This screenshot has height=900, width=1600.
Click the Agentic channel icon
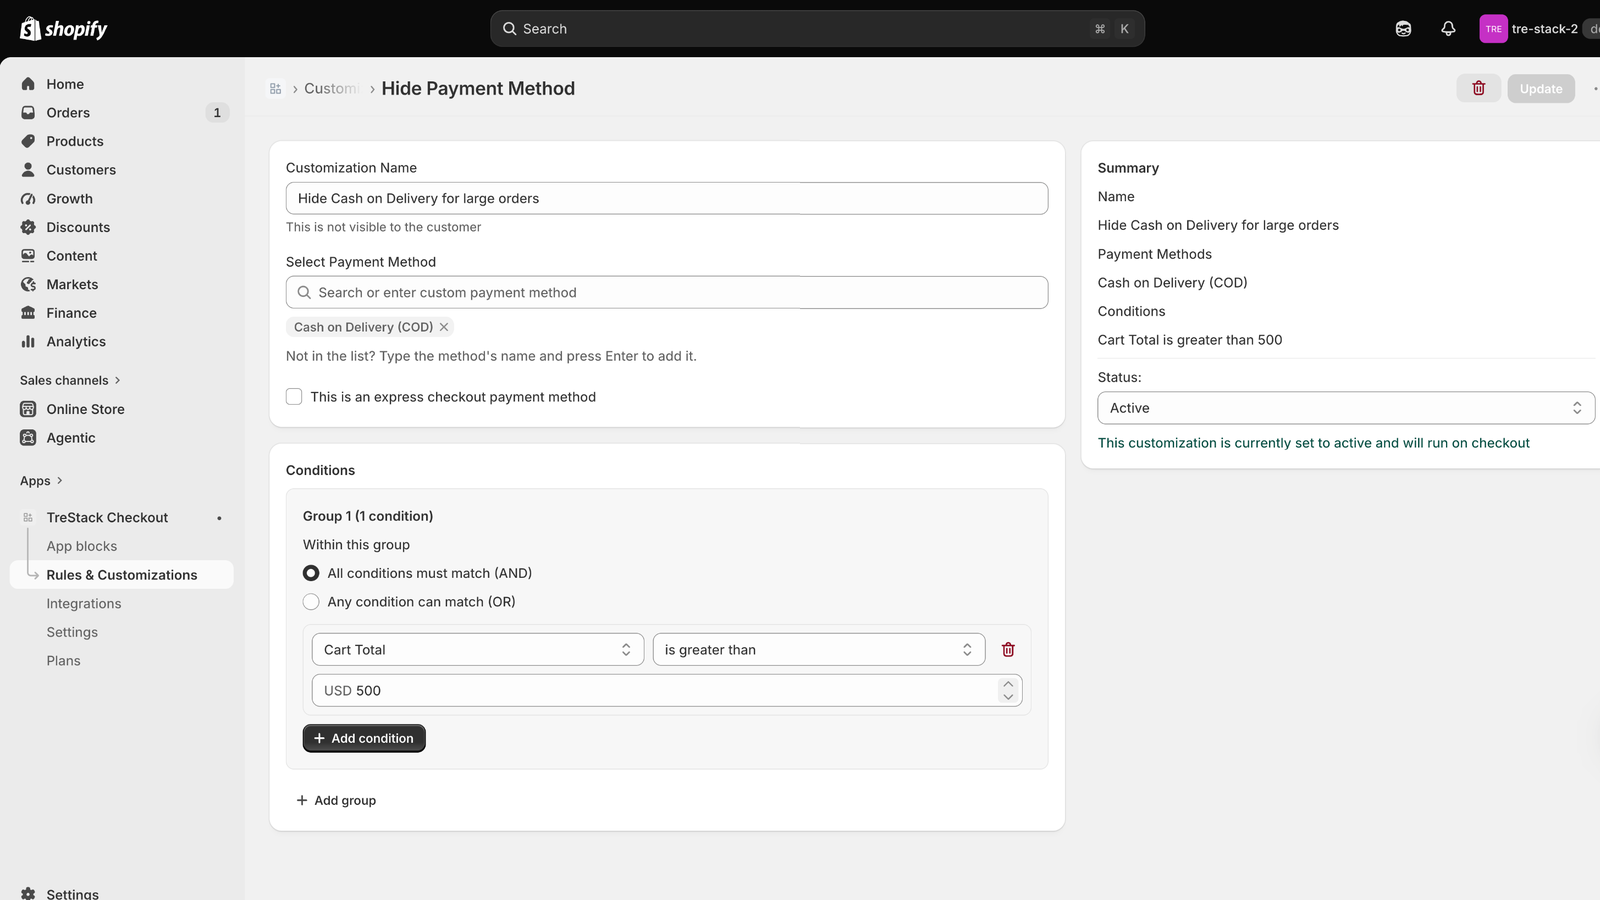pyautogui.click(x=28, y=438)
